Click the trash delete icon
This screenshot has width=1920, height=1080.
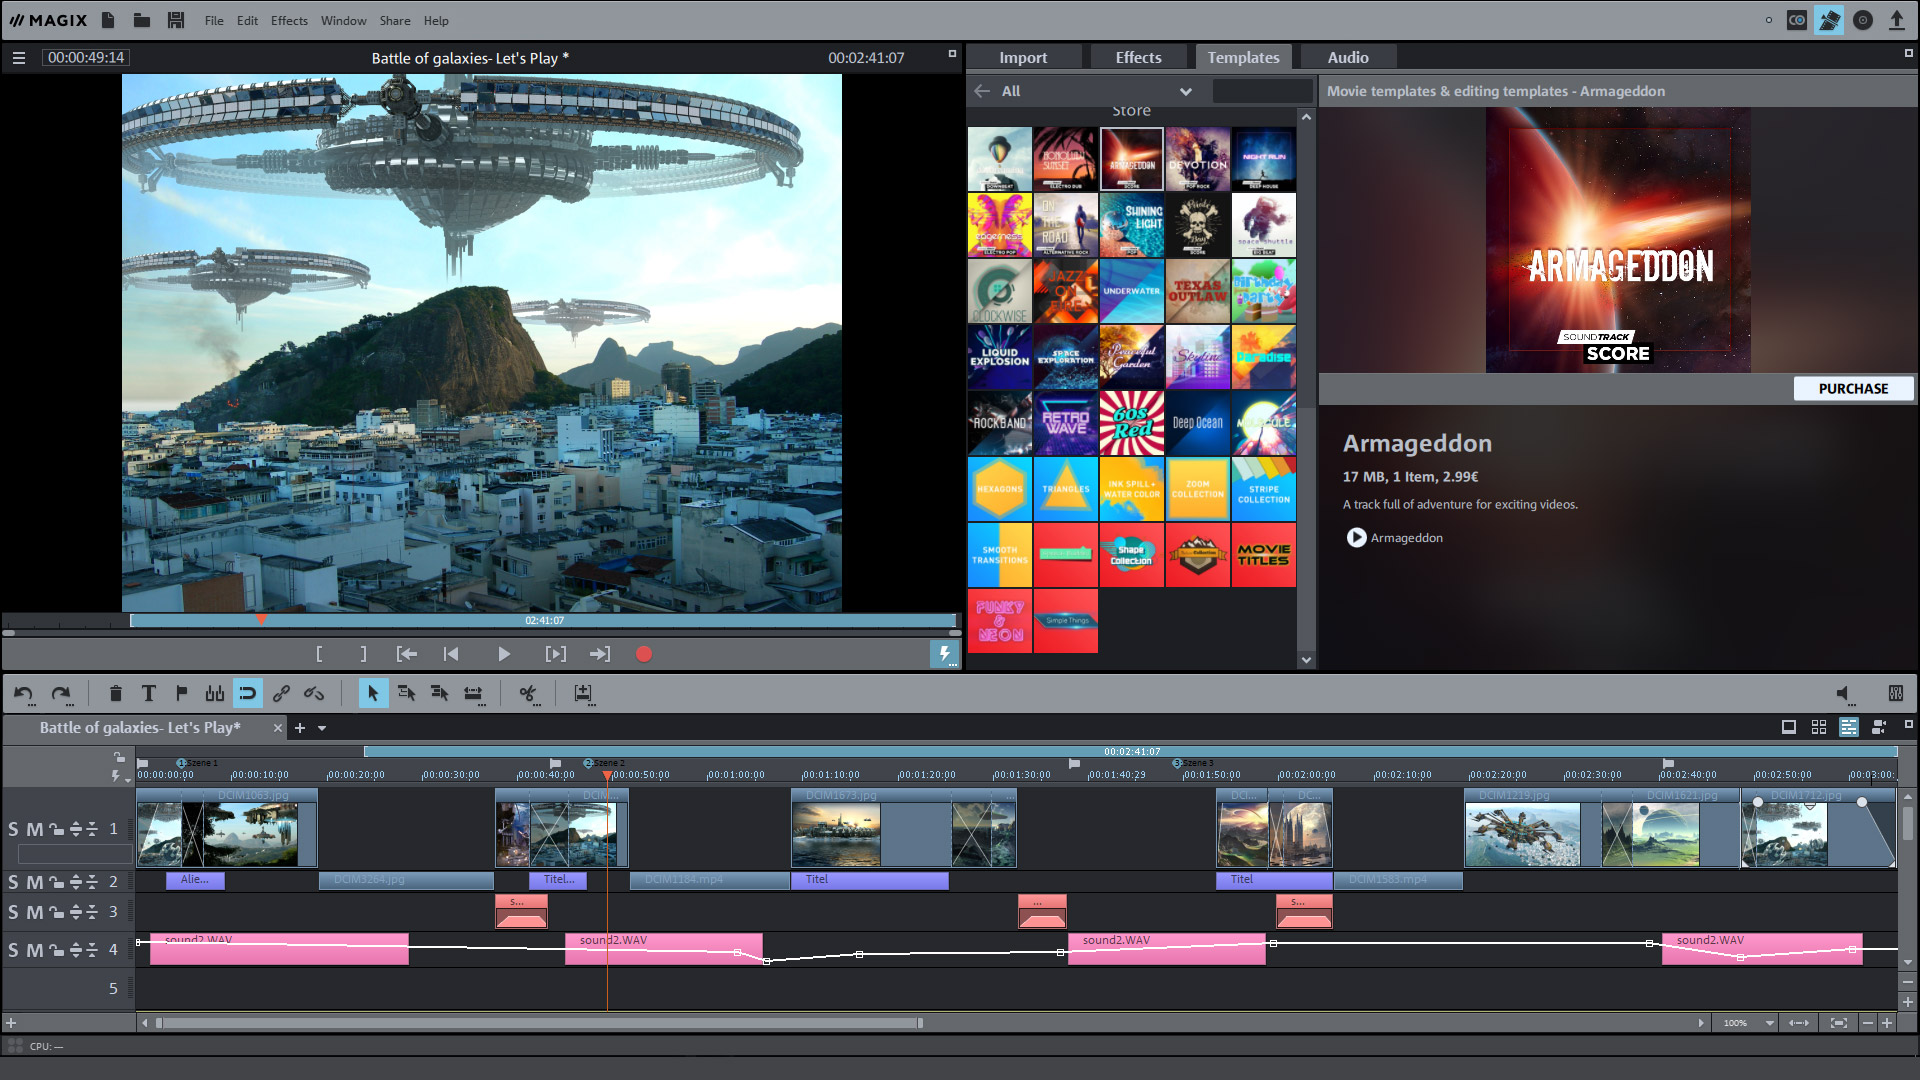[x=116, y=693]
